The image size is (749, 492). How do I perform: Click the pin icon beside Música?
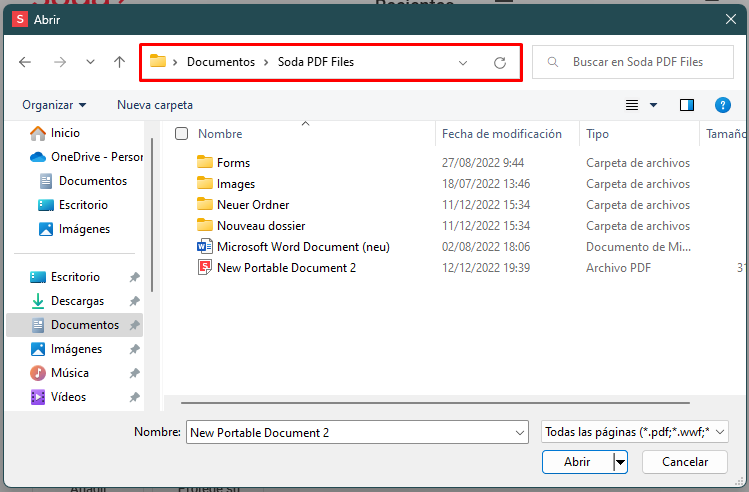coord(135,373)
